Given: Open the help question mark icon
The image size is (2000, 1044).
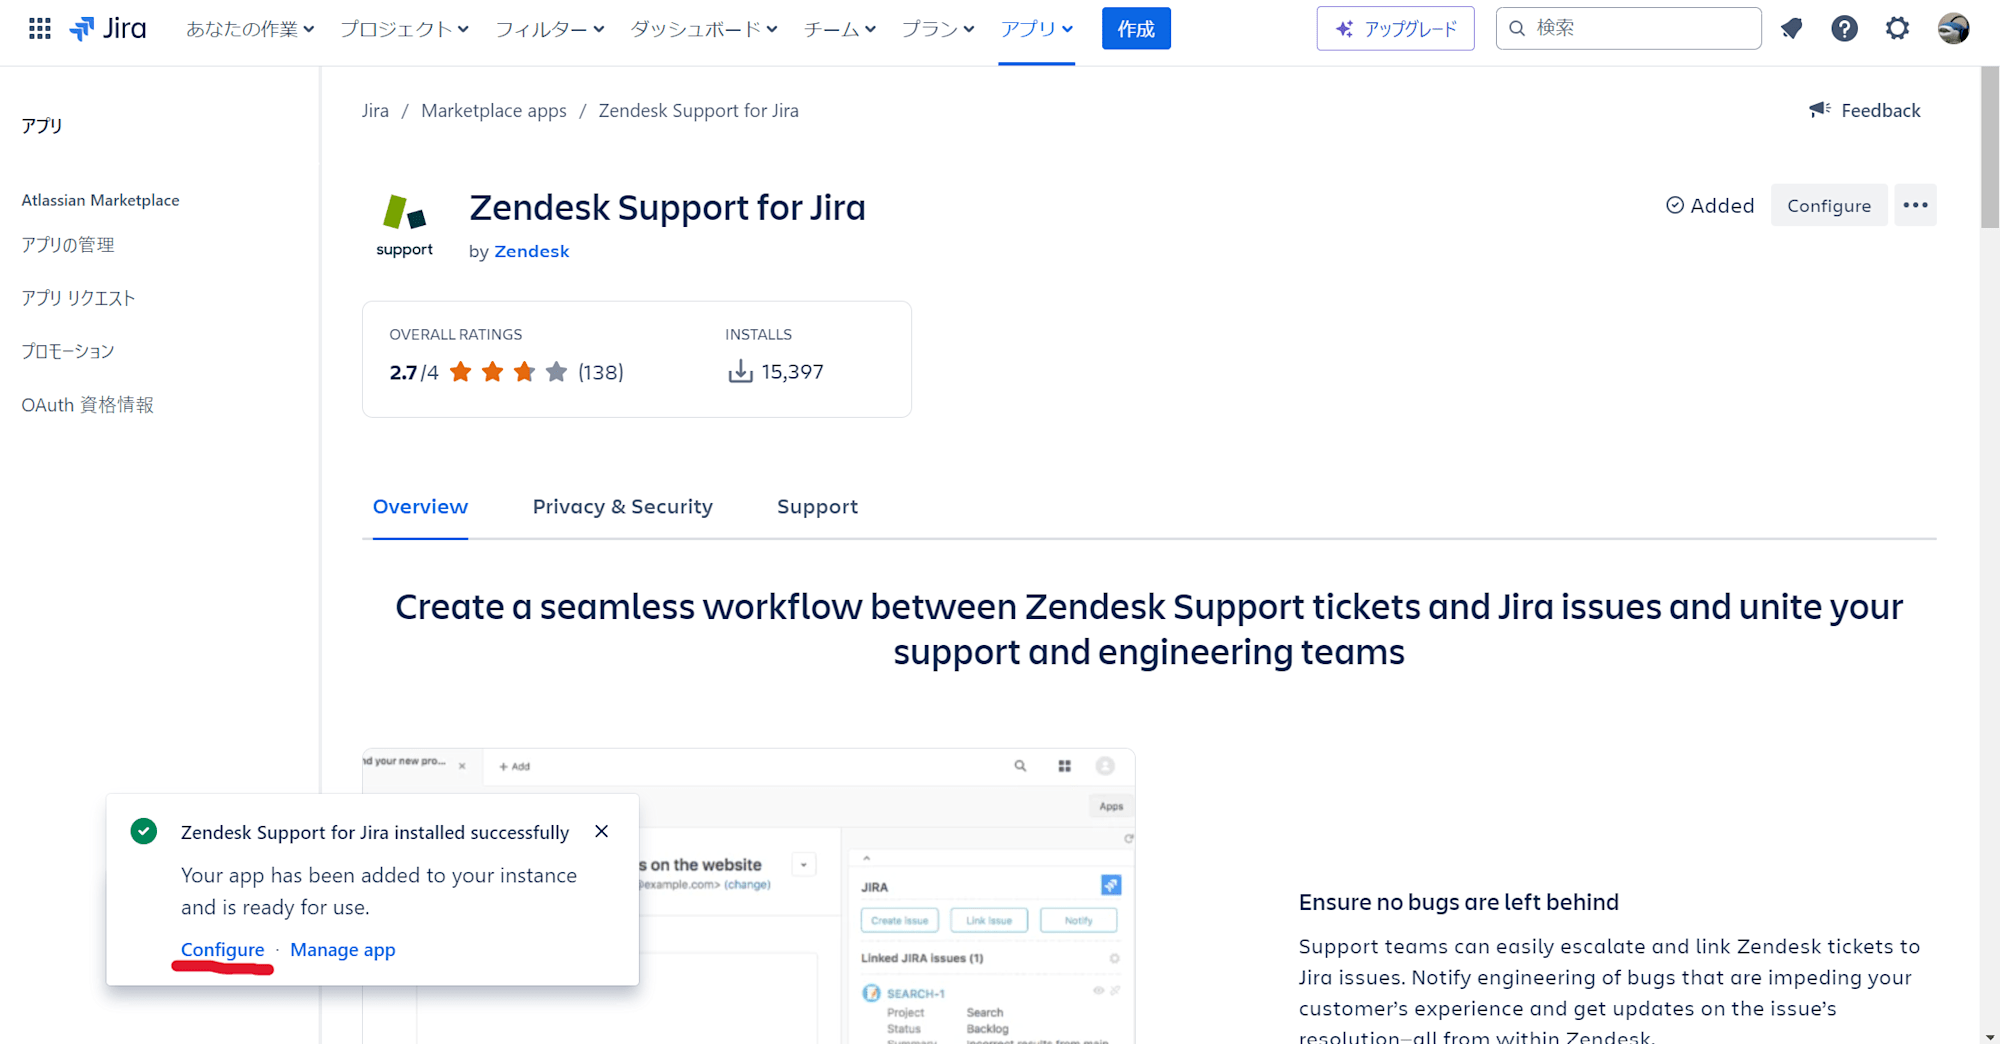Looking at the screenshot, I should click(x=1844, y=28).
